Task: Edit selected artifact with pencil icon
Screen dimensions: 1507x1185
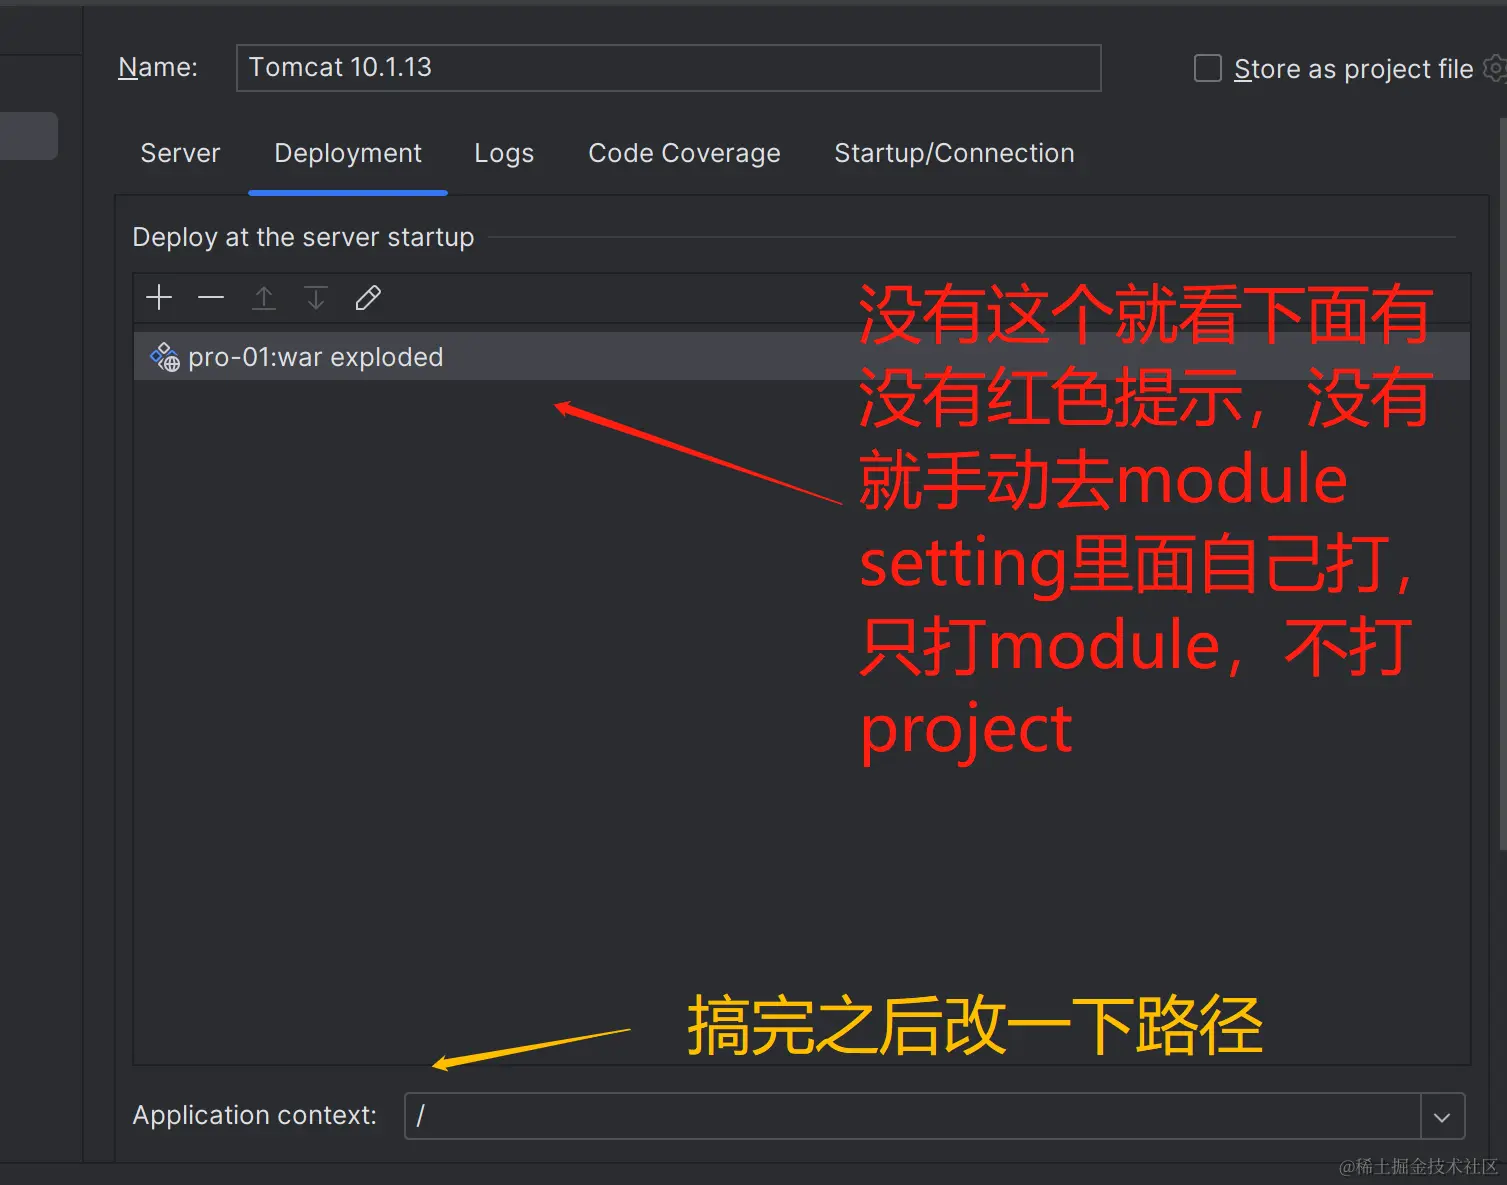Action: coord(368,297)
